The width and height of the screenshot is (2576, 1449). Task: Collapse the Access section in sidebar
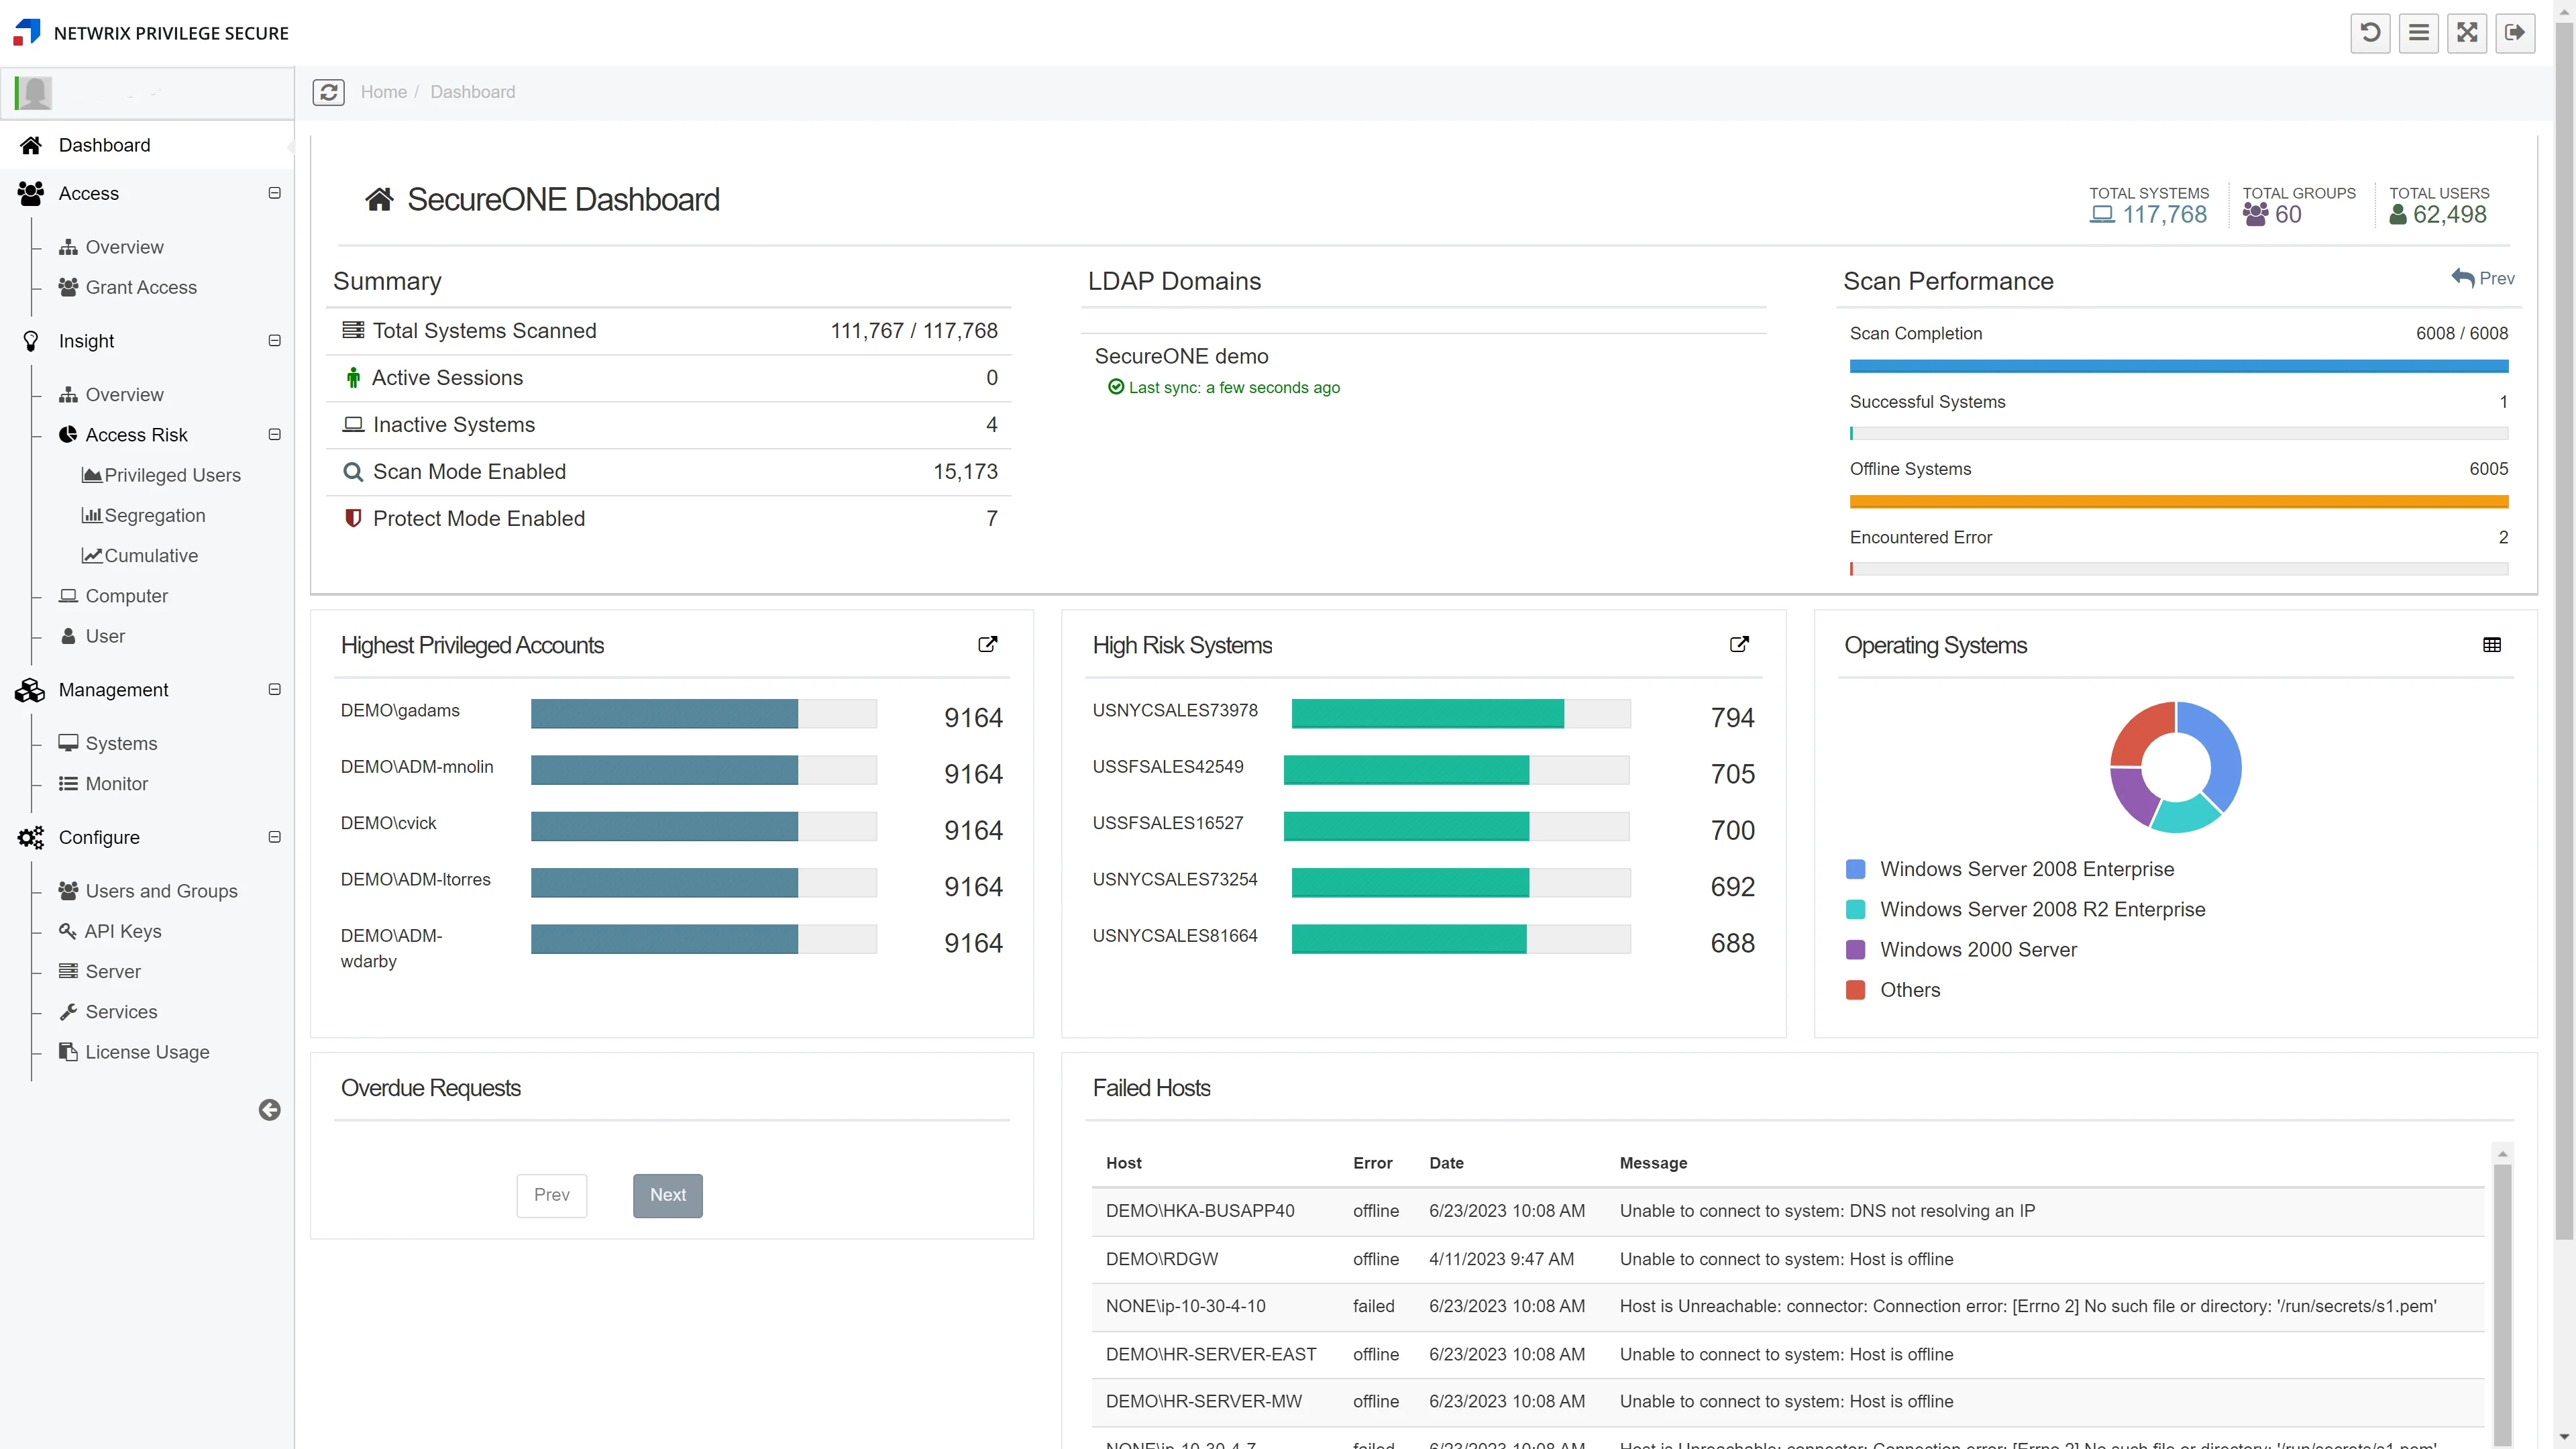(274, 193)
